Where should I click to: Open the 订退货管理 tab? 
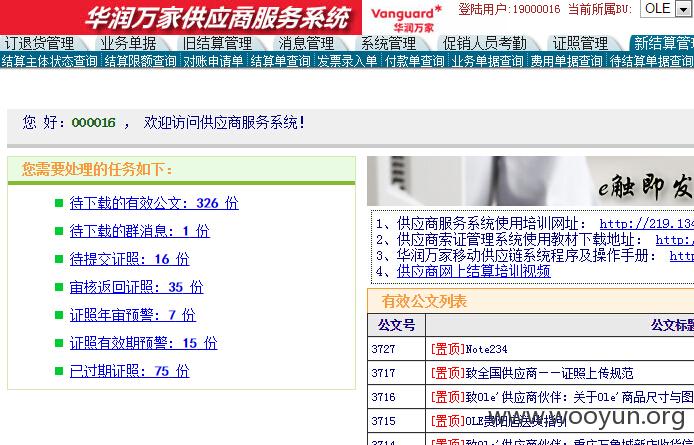click(x=39, y=43)
